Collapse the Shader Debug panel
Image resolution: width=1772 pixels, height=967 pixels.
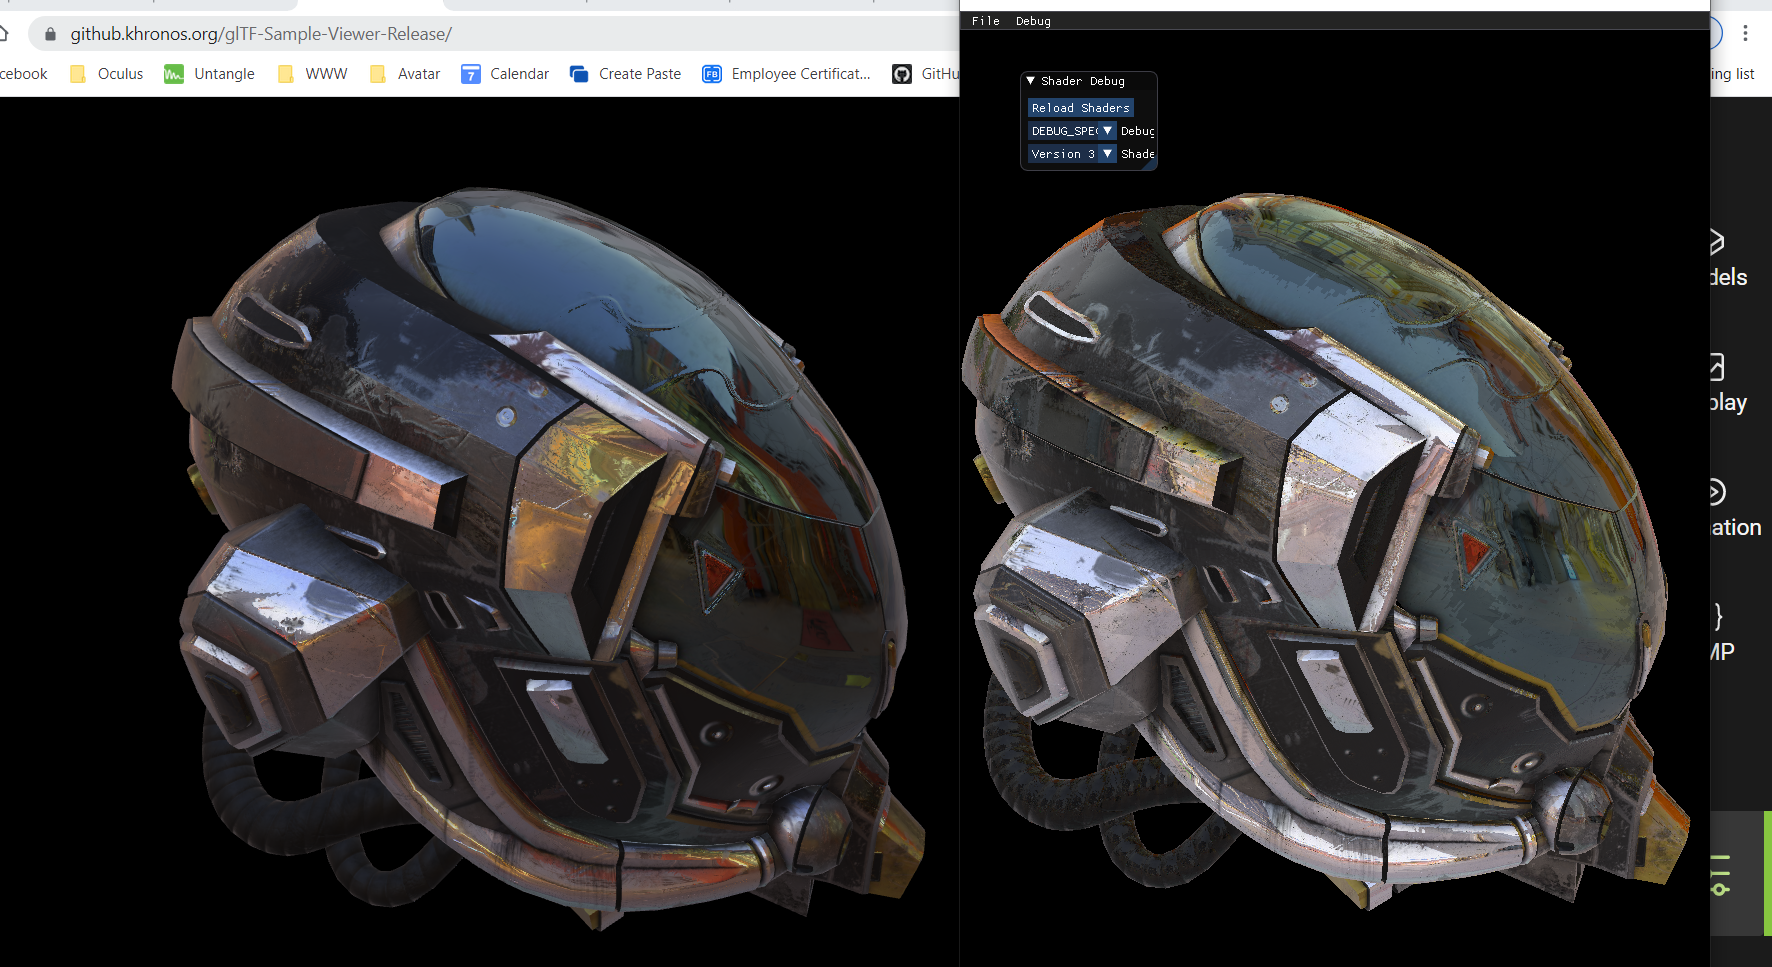1030,81
